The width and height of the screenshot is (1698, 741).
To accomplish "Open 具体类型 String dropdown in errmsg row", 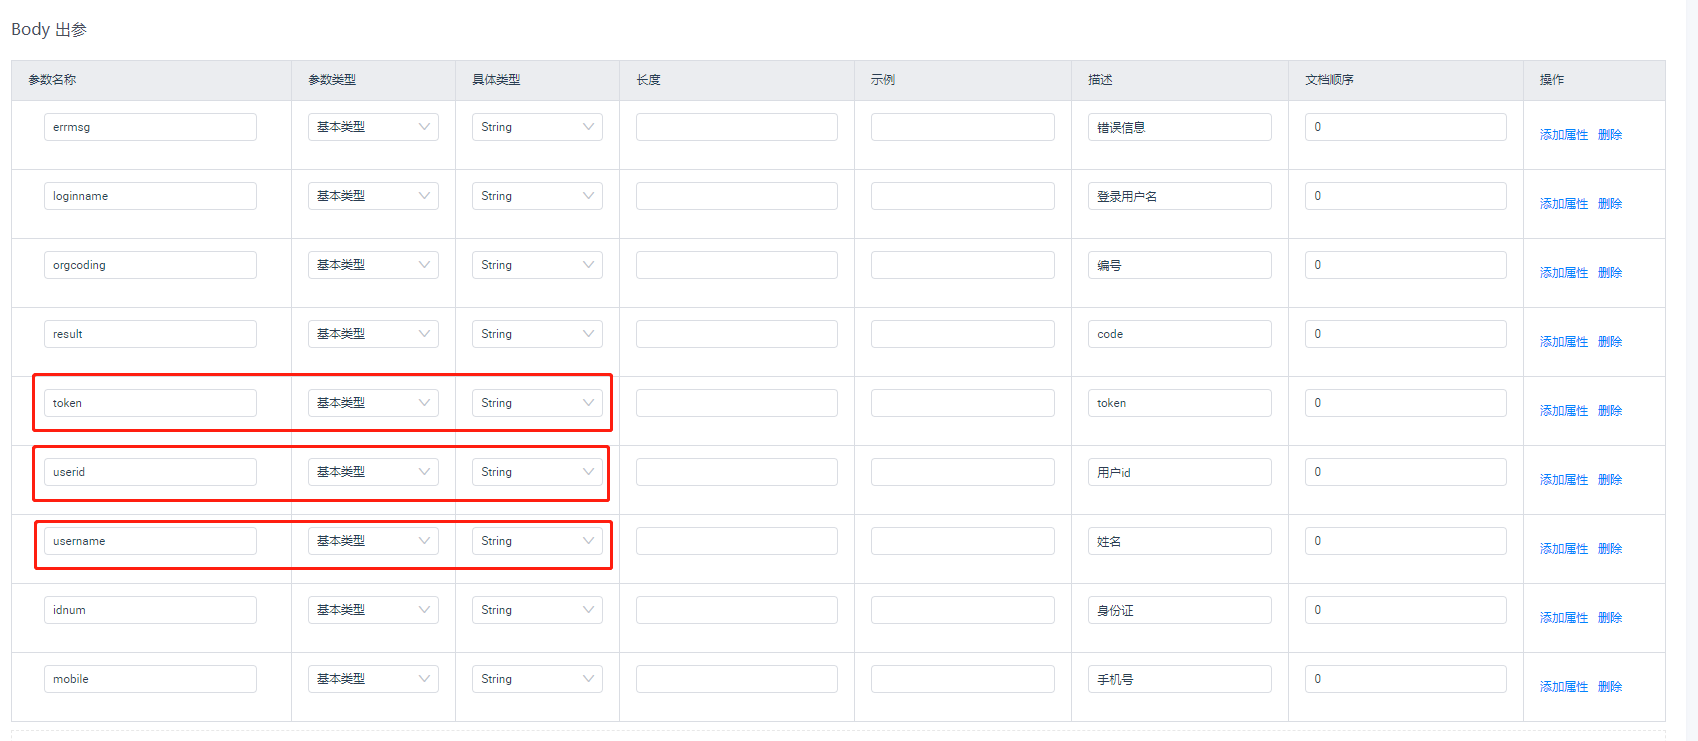I will [537, 127].
